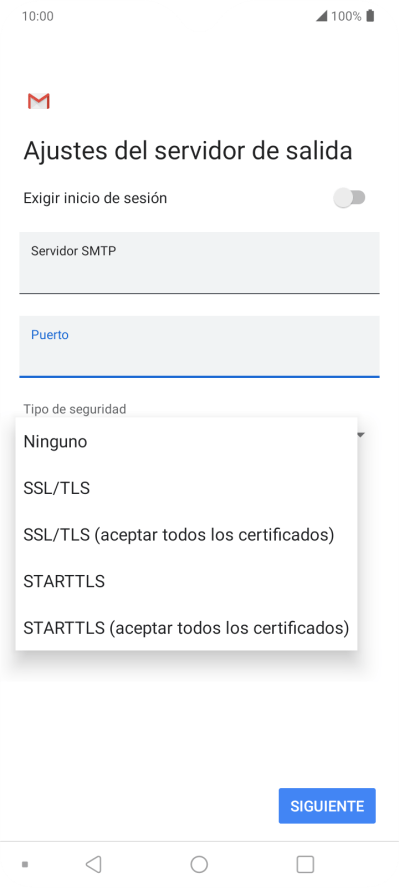Screen dimensions: 399x888
Task: Select Ninguno security option
Action: tap(186, 442)
